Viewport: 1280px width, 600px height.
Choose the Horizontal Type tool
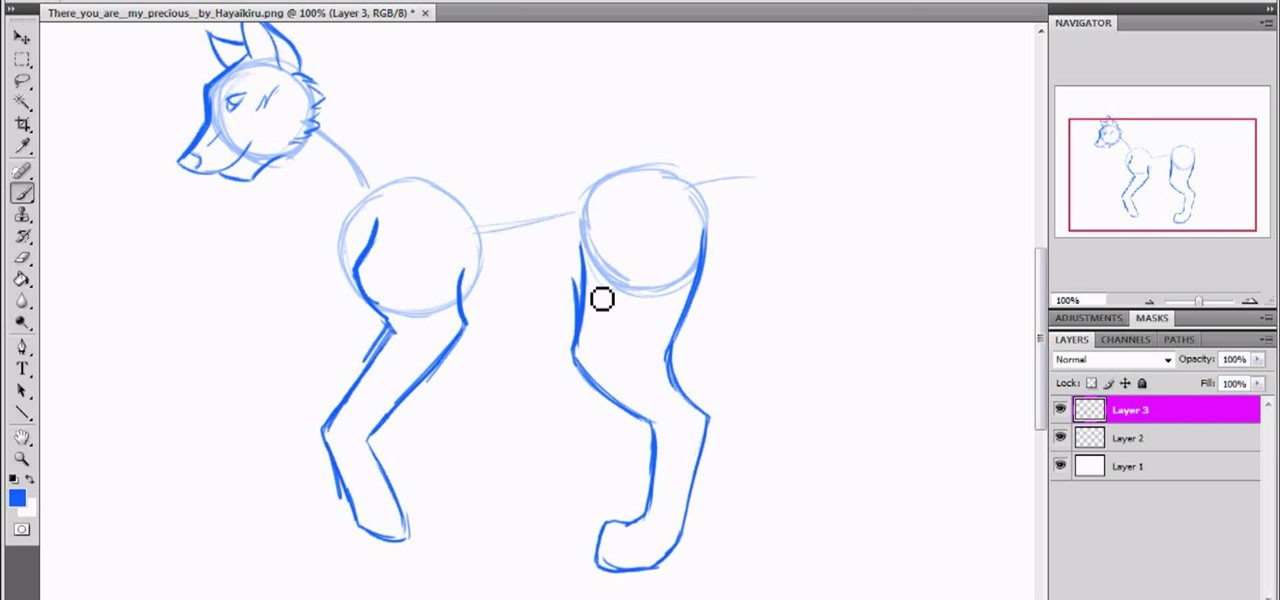22,368
